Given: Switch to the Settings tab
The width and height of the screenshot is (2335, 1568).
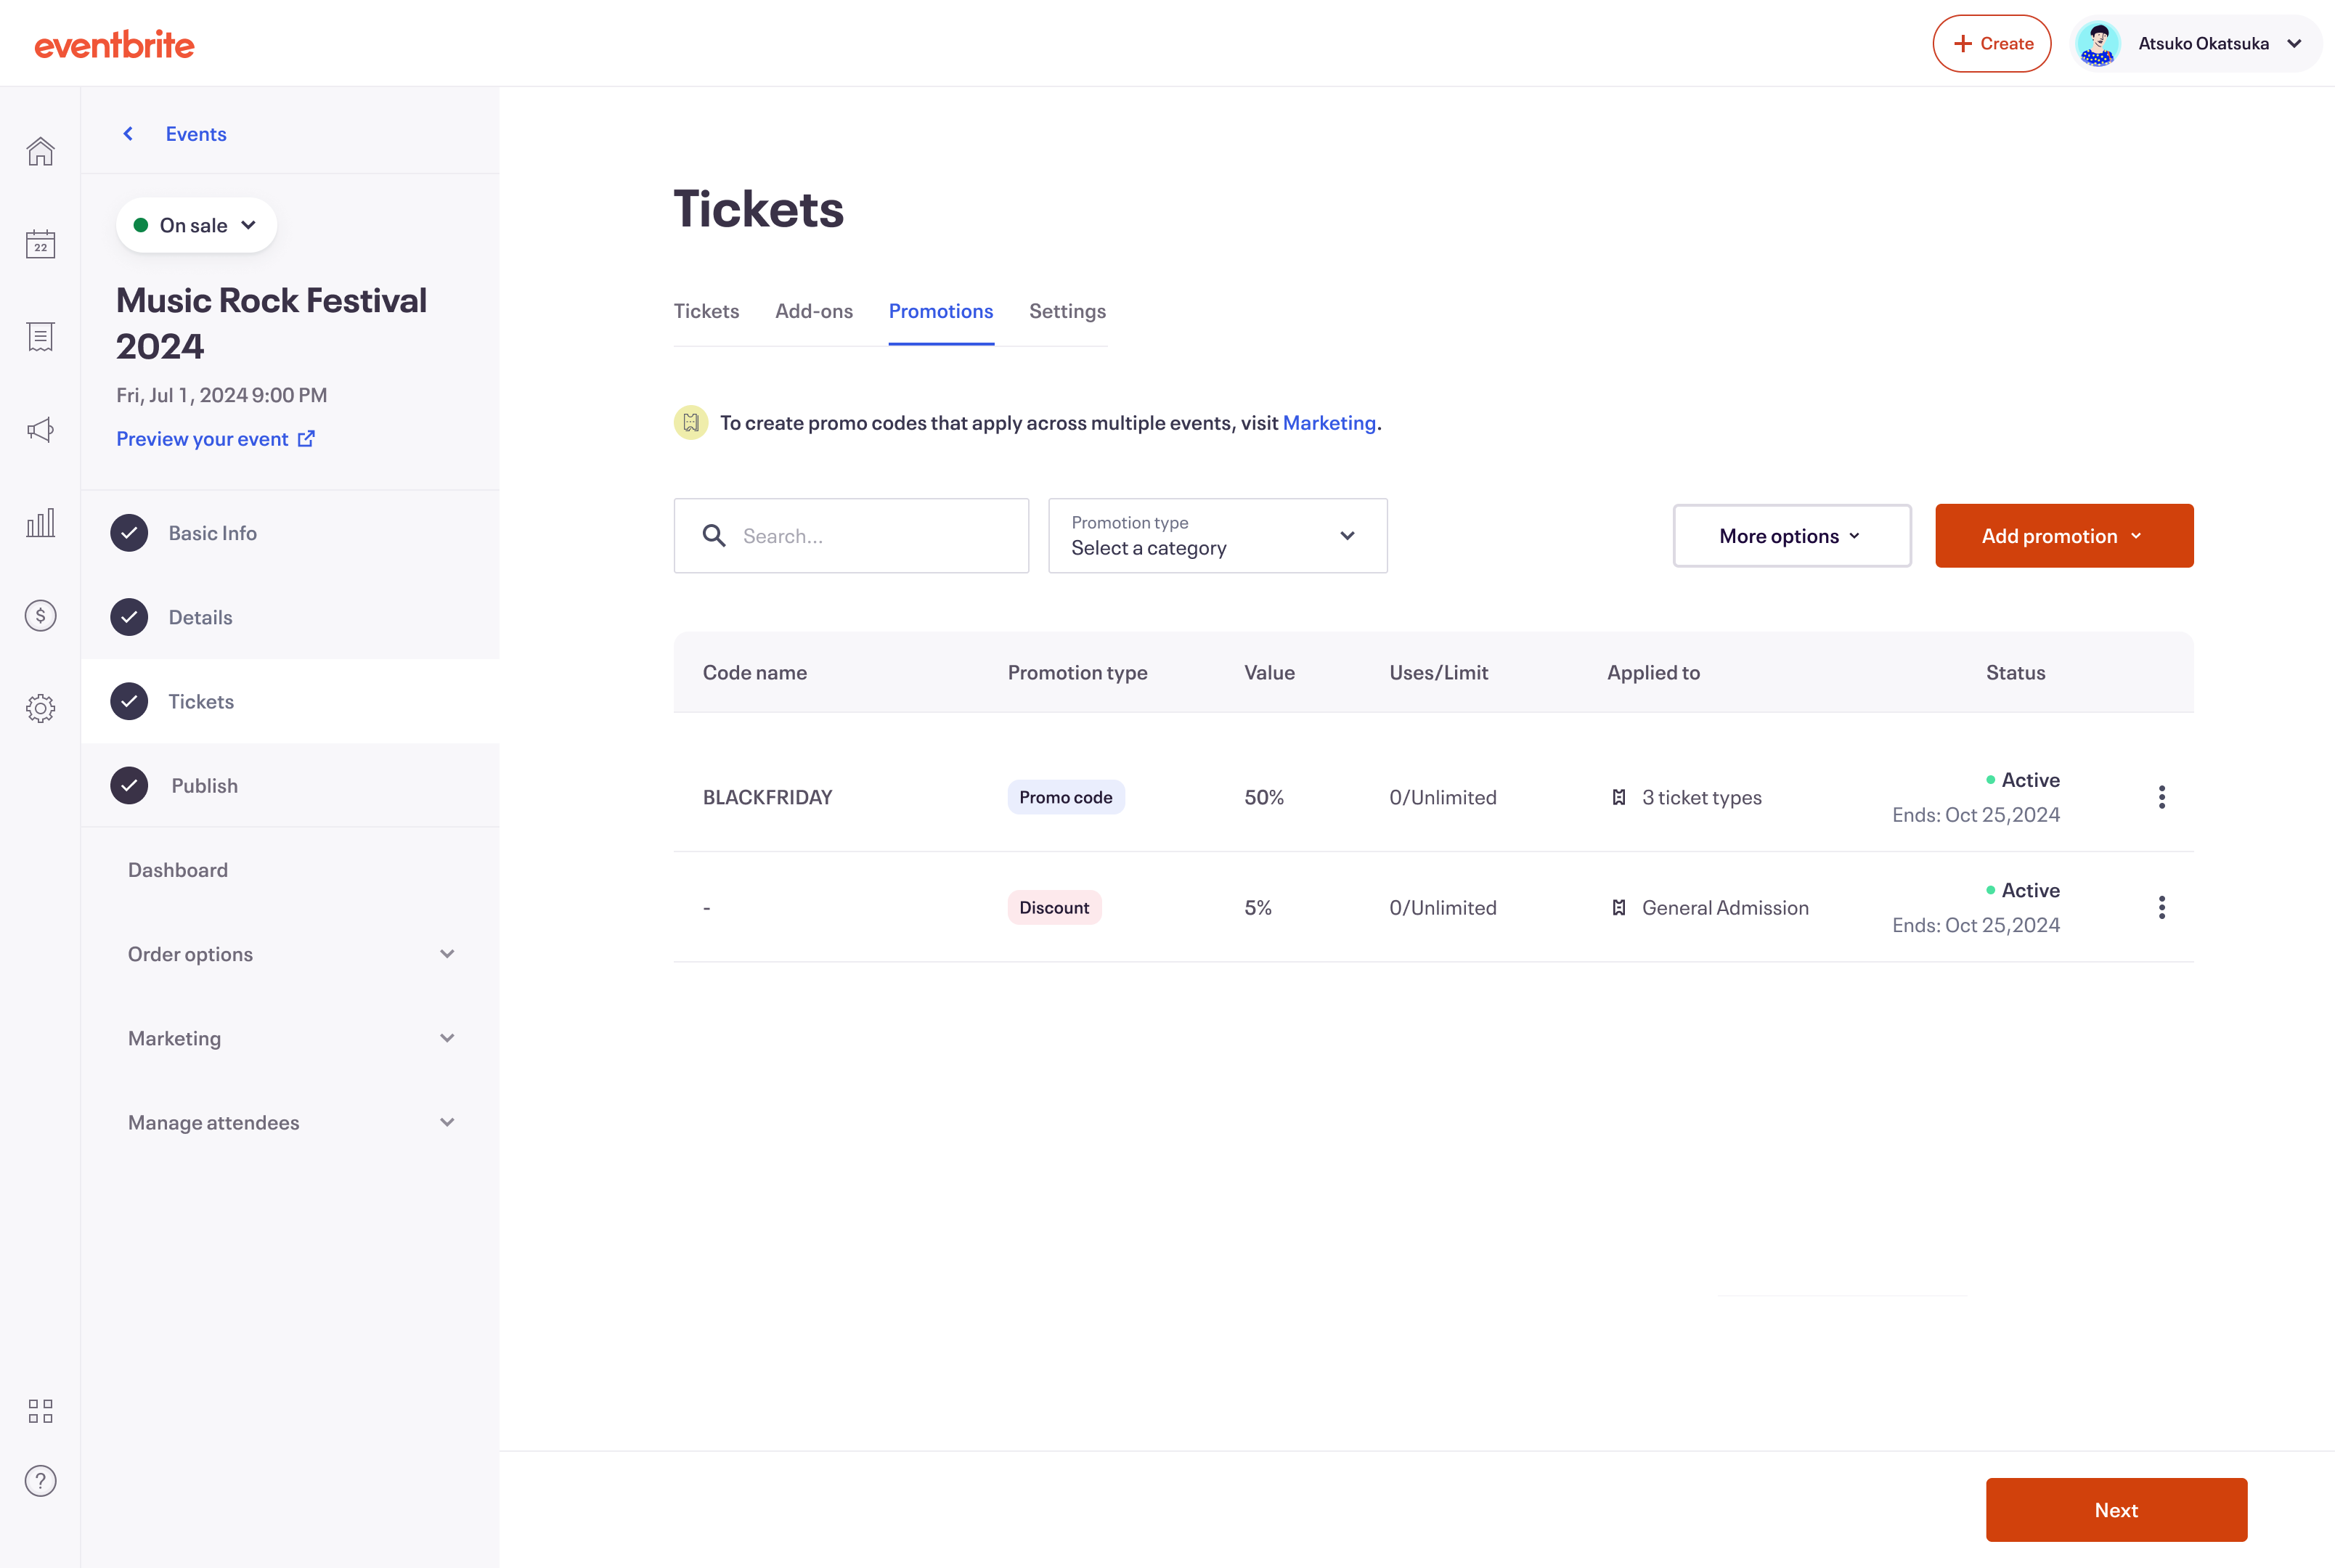Looking at the screenshot, I should click(x=1067, y=311).
